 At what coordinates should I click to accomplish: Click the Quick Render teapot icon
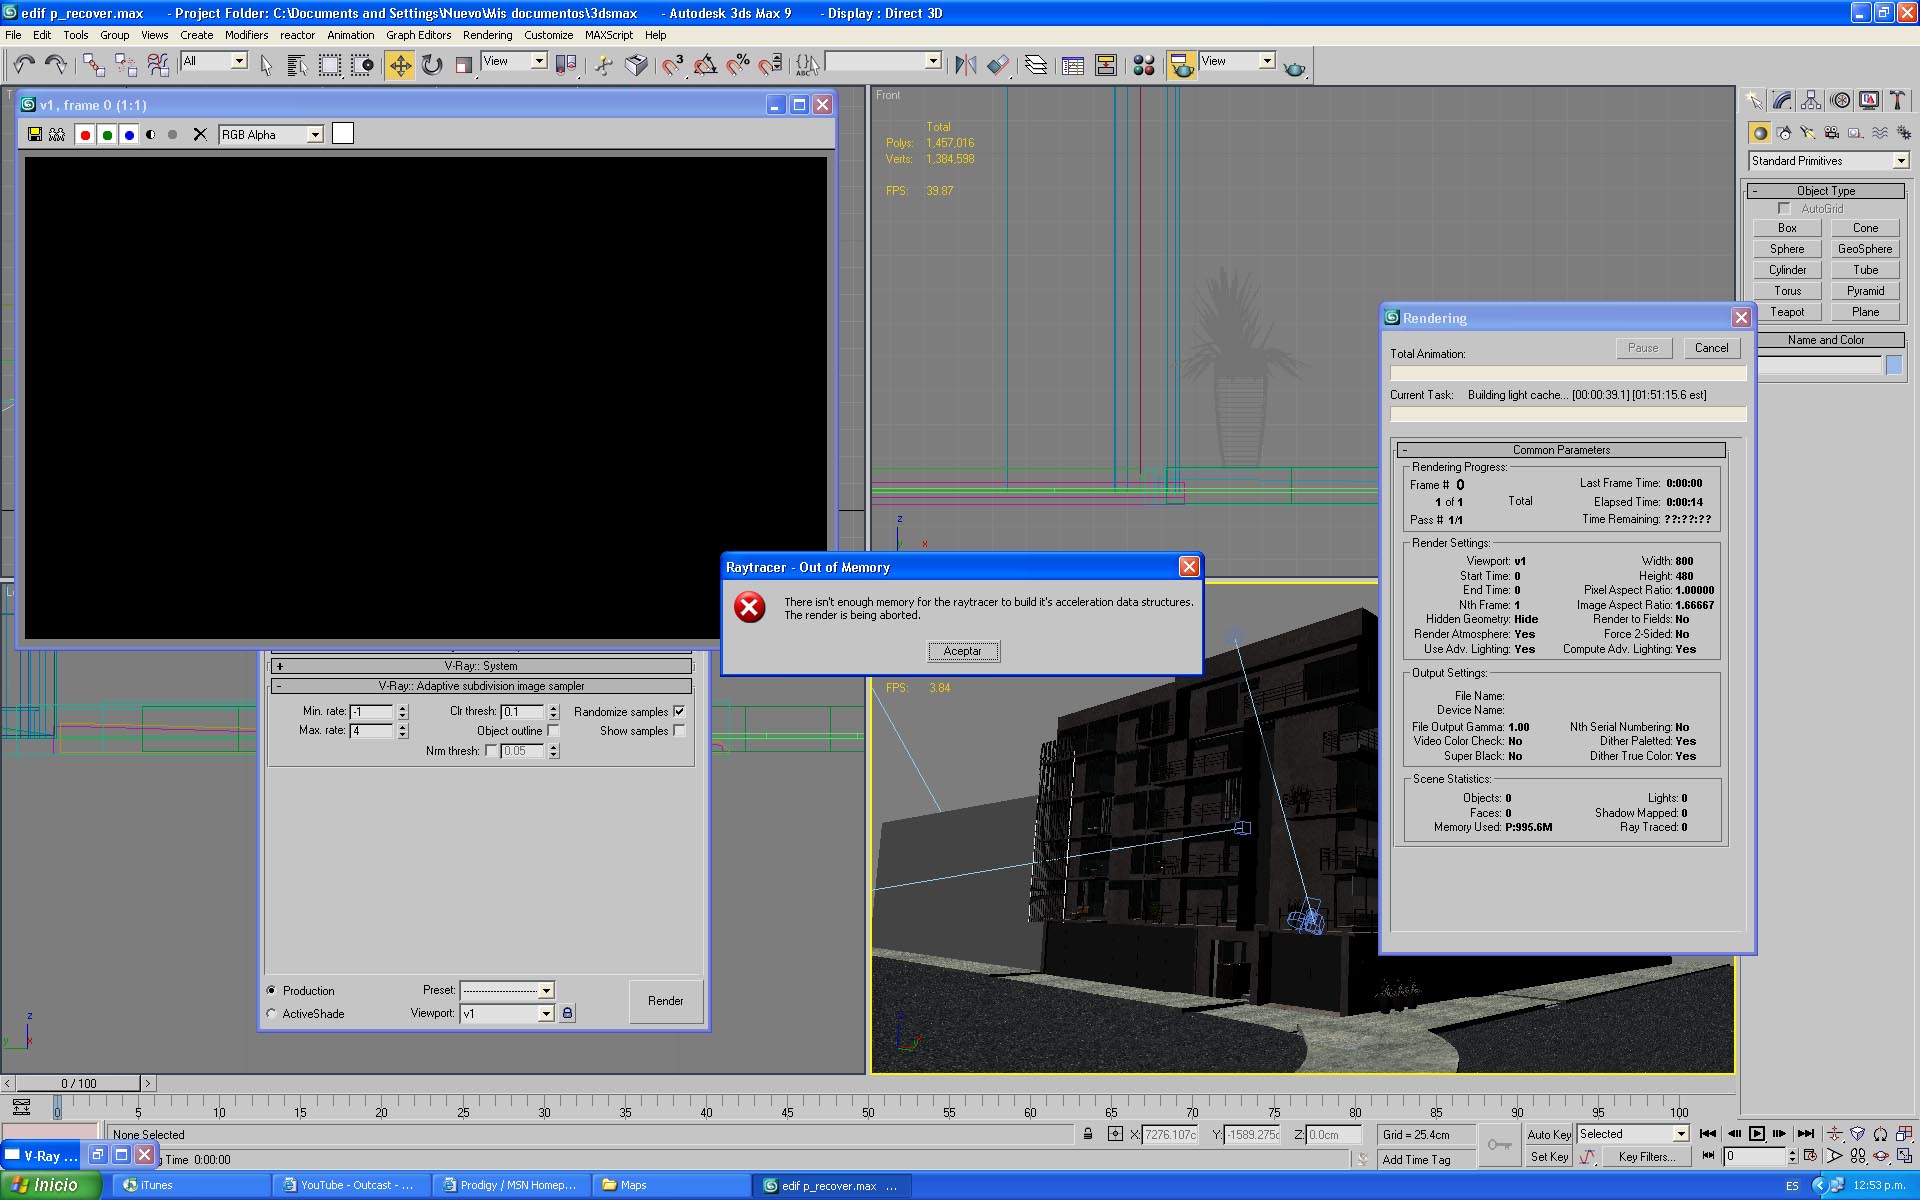[x=1294, y=67]
